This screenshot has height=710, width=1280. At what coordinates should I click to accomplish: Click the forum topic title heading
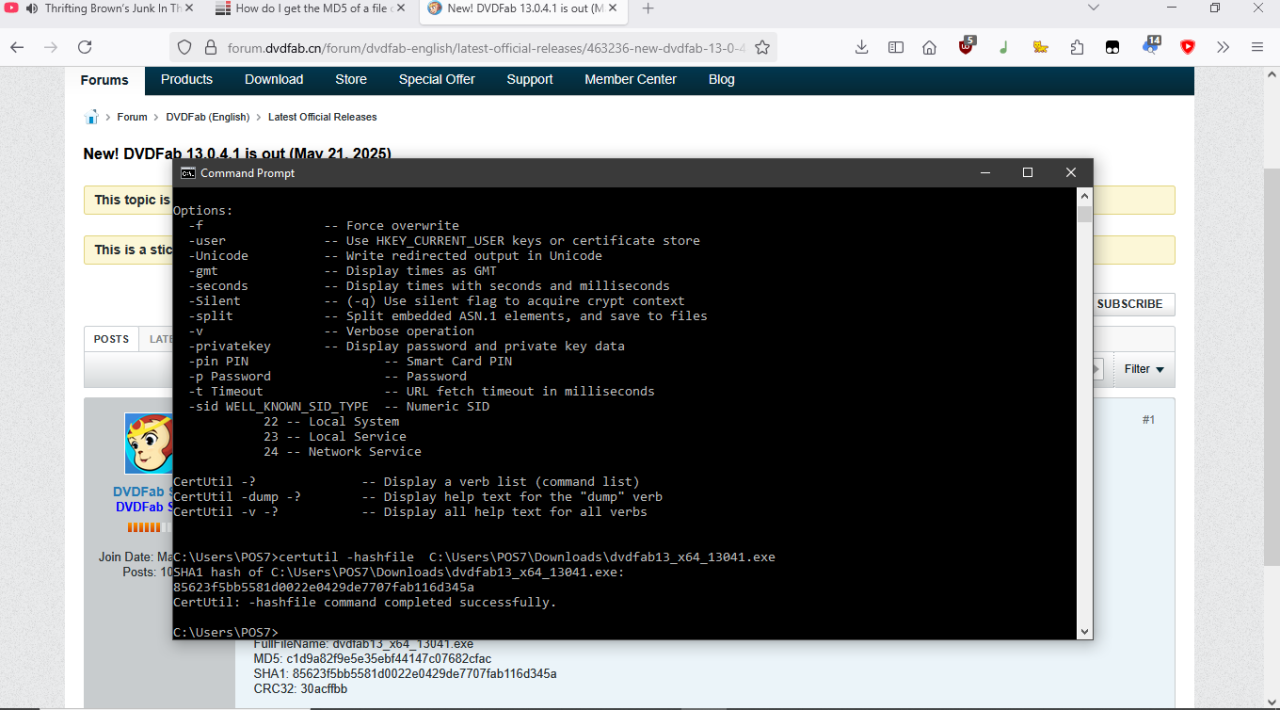coord(237,153)
